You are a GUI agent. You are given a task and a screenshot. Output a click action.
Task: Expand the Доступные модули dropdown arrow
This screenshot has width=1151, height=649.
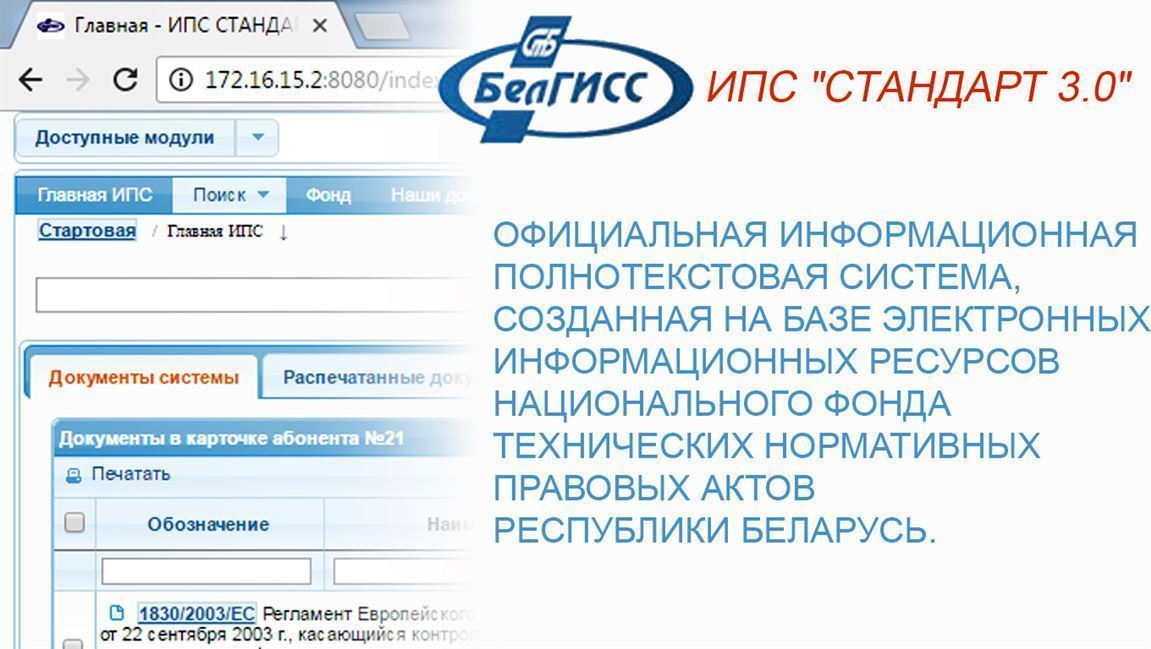pos(257,138)
